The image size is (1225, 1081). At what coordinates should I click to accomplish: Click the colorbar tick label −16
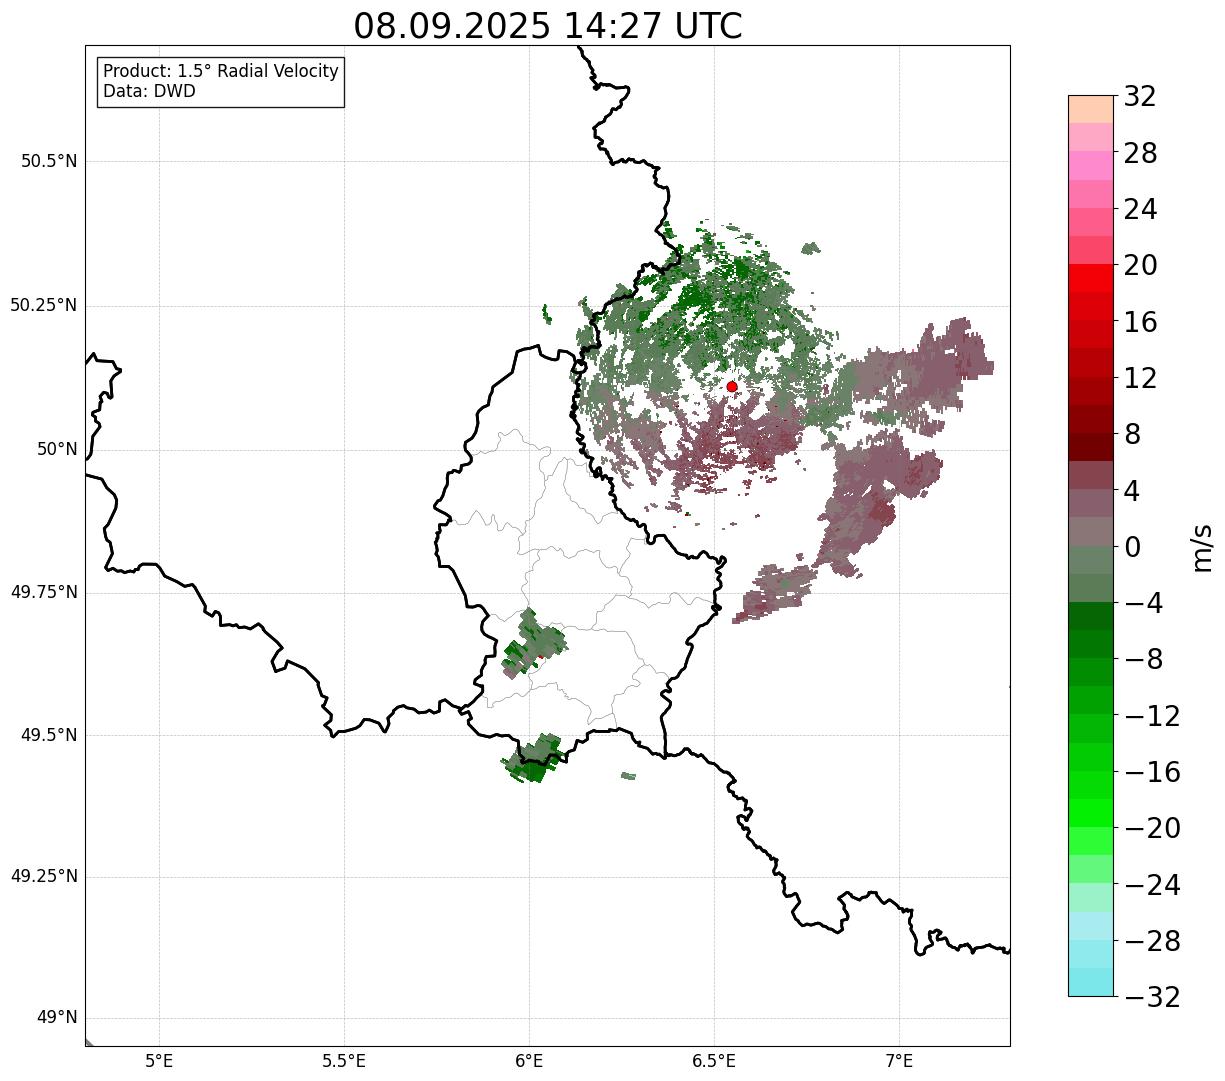click(x=1152, y=772)
